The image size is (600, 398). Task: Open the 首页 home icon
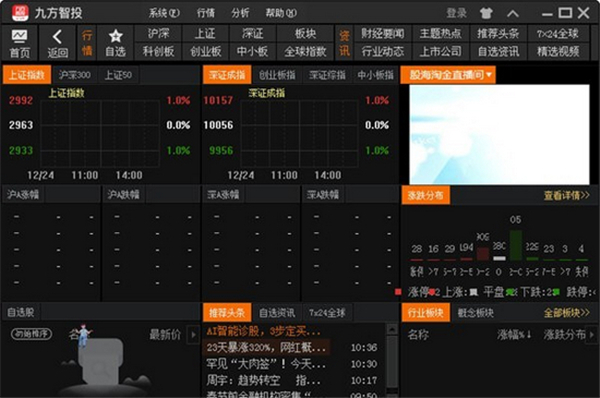(19, 43)
